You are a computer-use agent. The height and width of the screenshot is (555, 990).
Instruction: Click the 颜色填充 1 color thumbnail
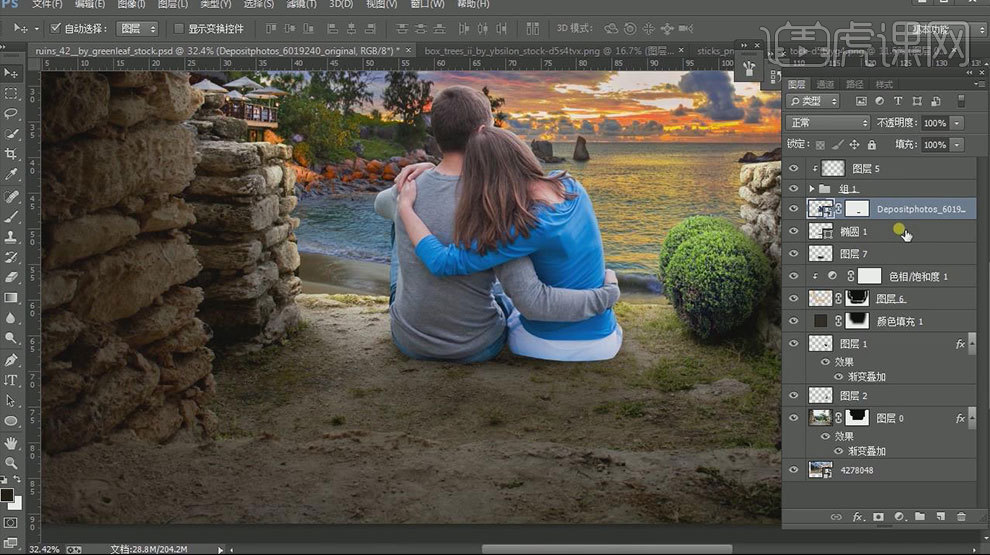pyautogui.click(x=820, y=321)
